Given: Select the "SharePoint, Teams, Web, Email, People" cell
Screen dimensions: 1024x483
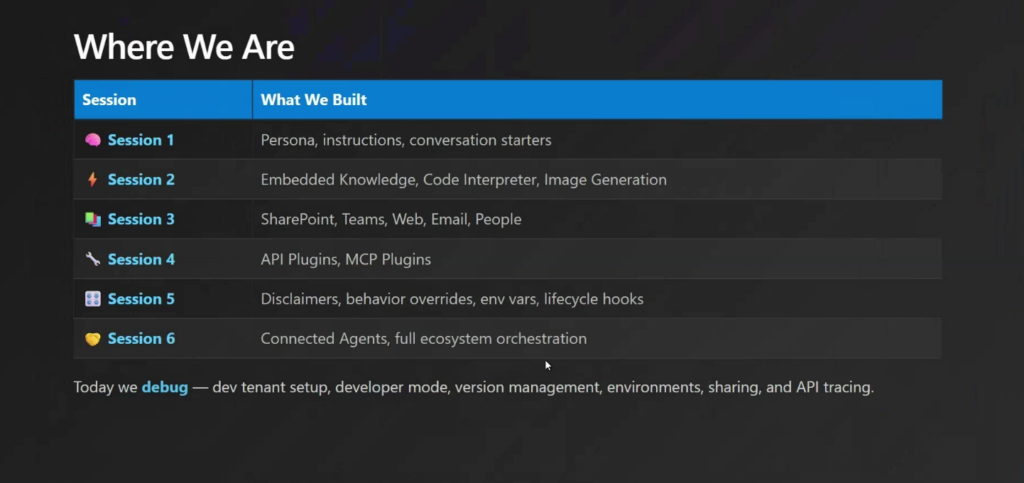Looking at the screenshot, I should 391,219.
